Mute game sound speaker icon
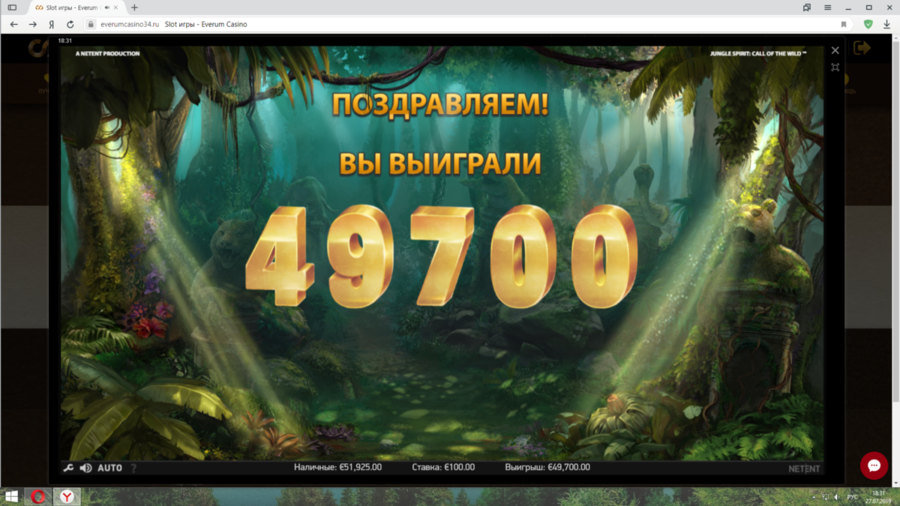Image resolution: width=900 pixels, height=506 pixels. pos(86,468)
